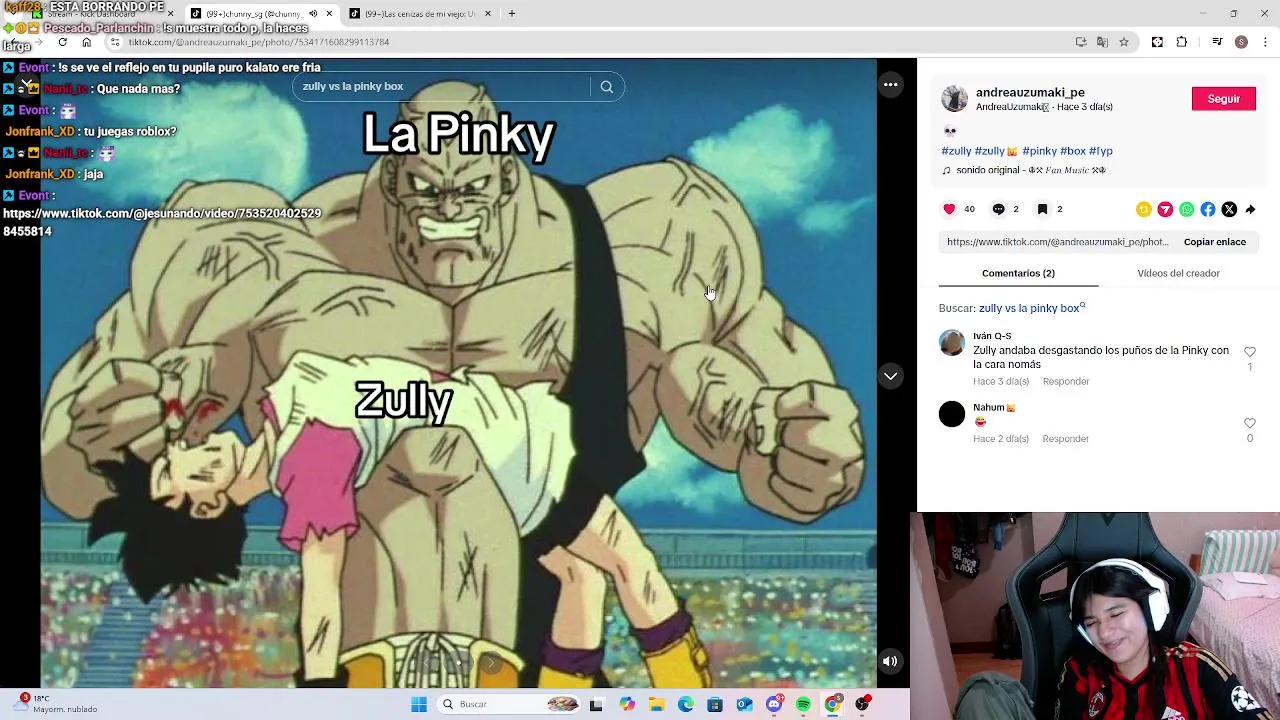Open the translate page icon in address bar
The width and height of the screenshot is (1280, 720).
[1102, 42]
